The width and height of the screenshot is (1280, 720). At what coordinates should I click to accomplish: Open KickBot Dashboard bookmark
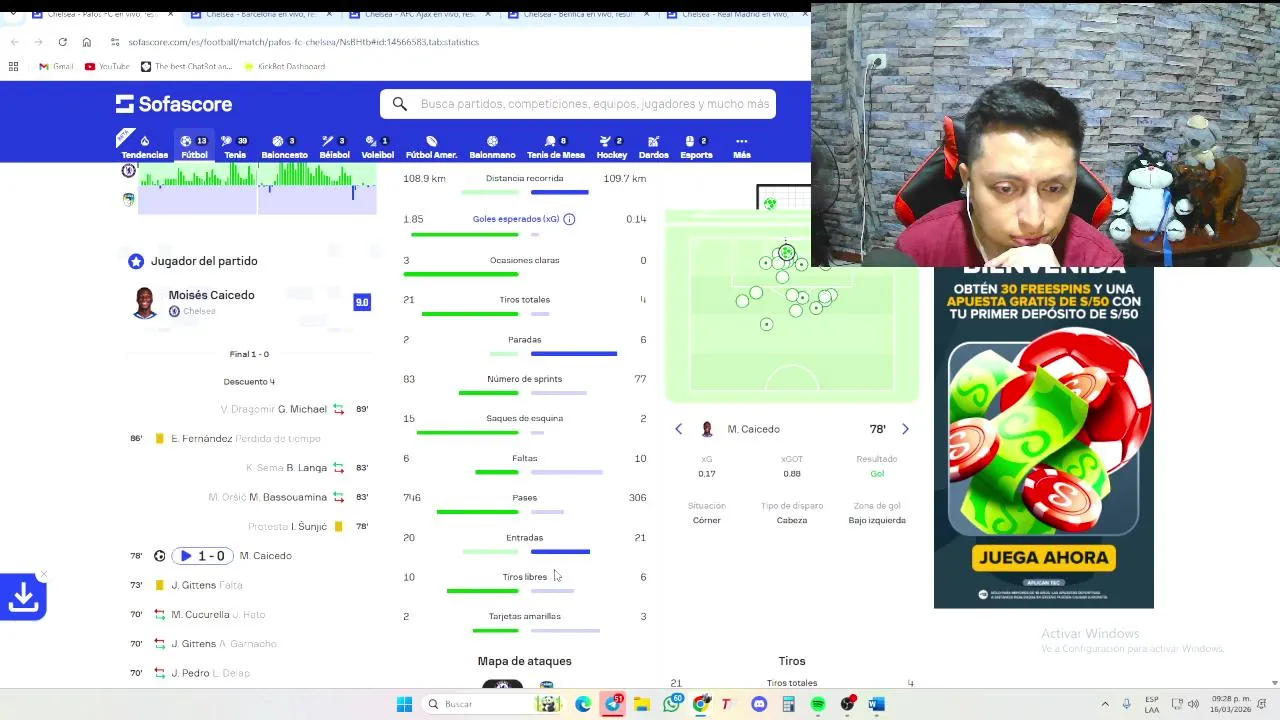point(283,66)
